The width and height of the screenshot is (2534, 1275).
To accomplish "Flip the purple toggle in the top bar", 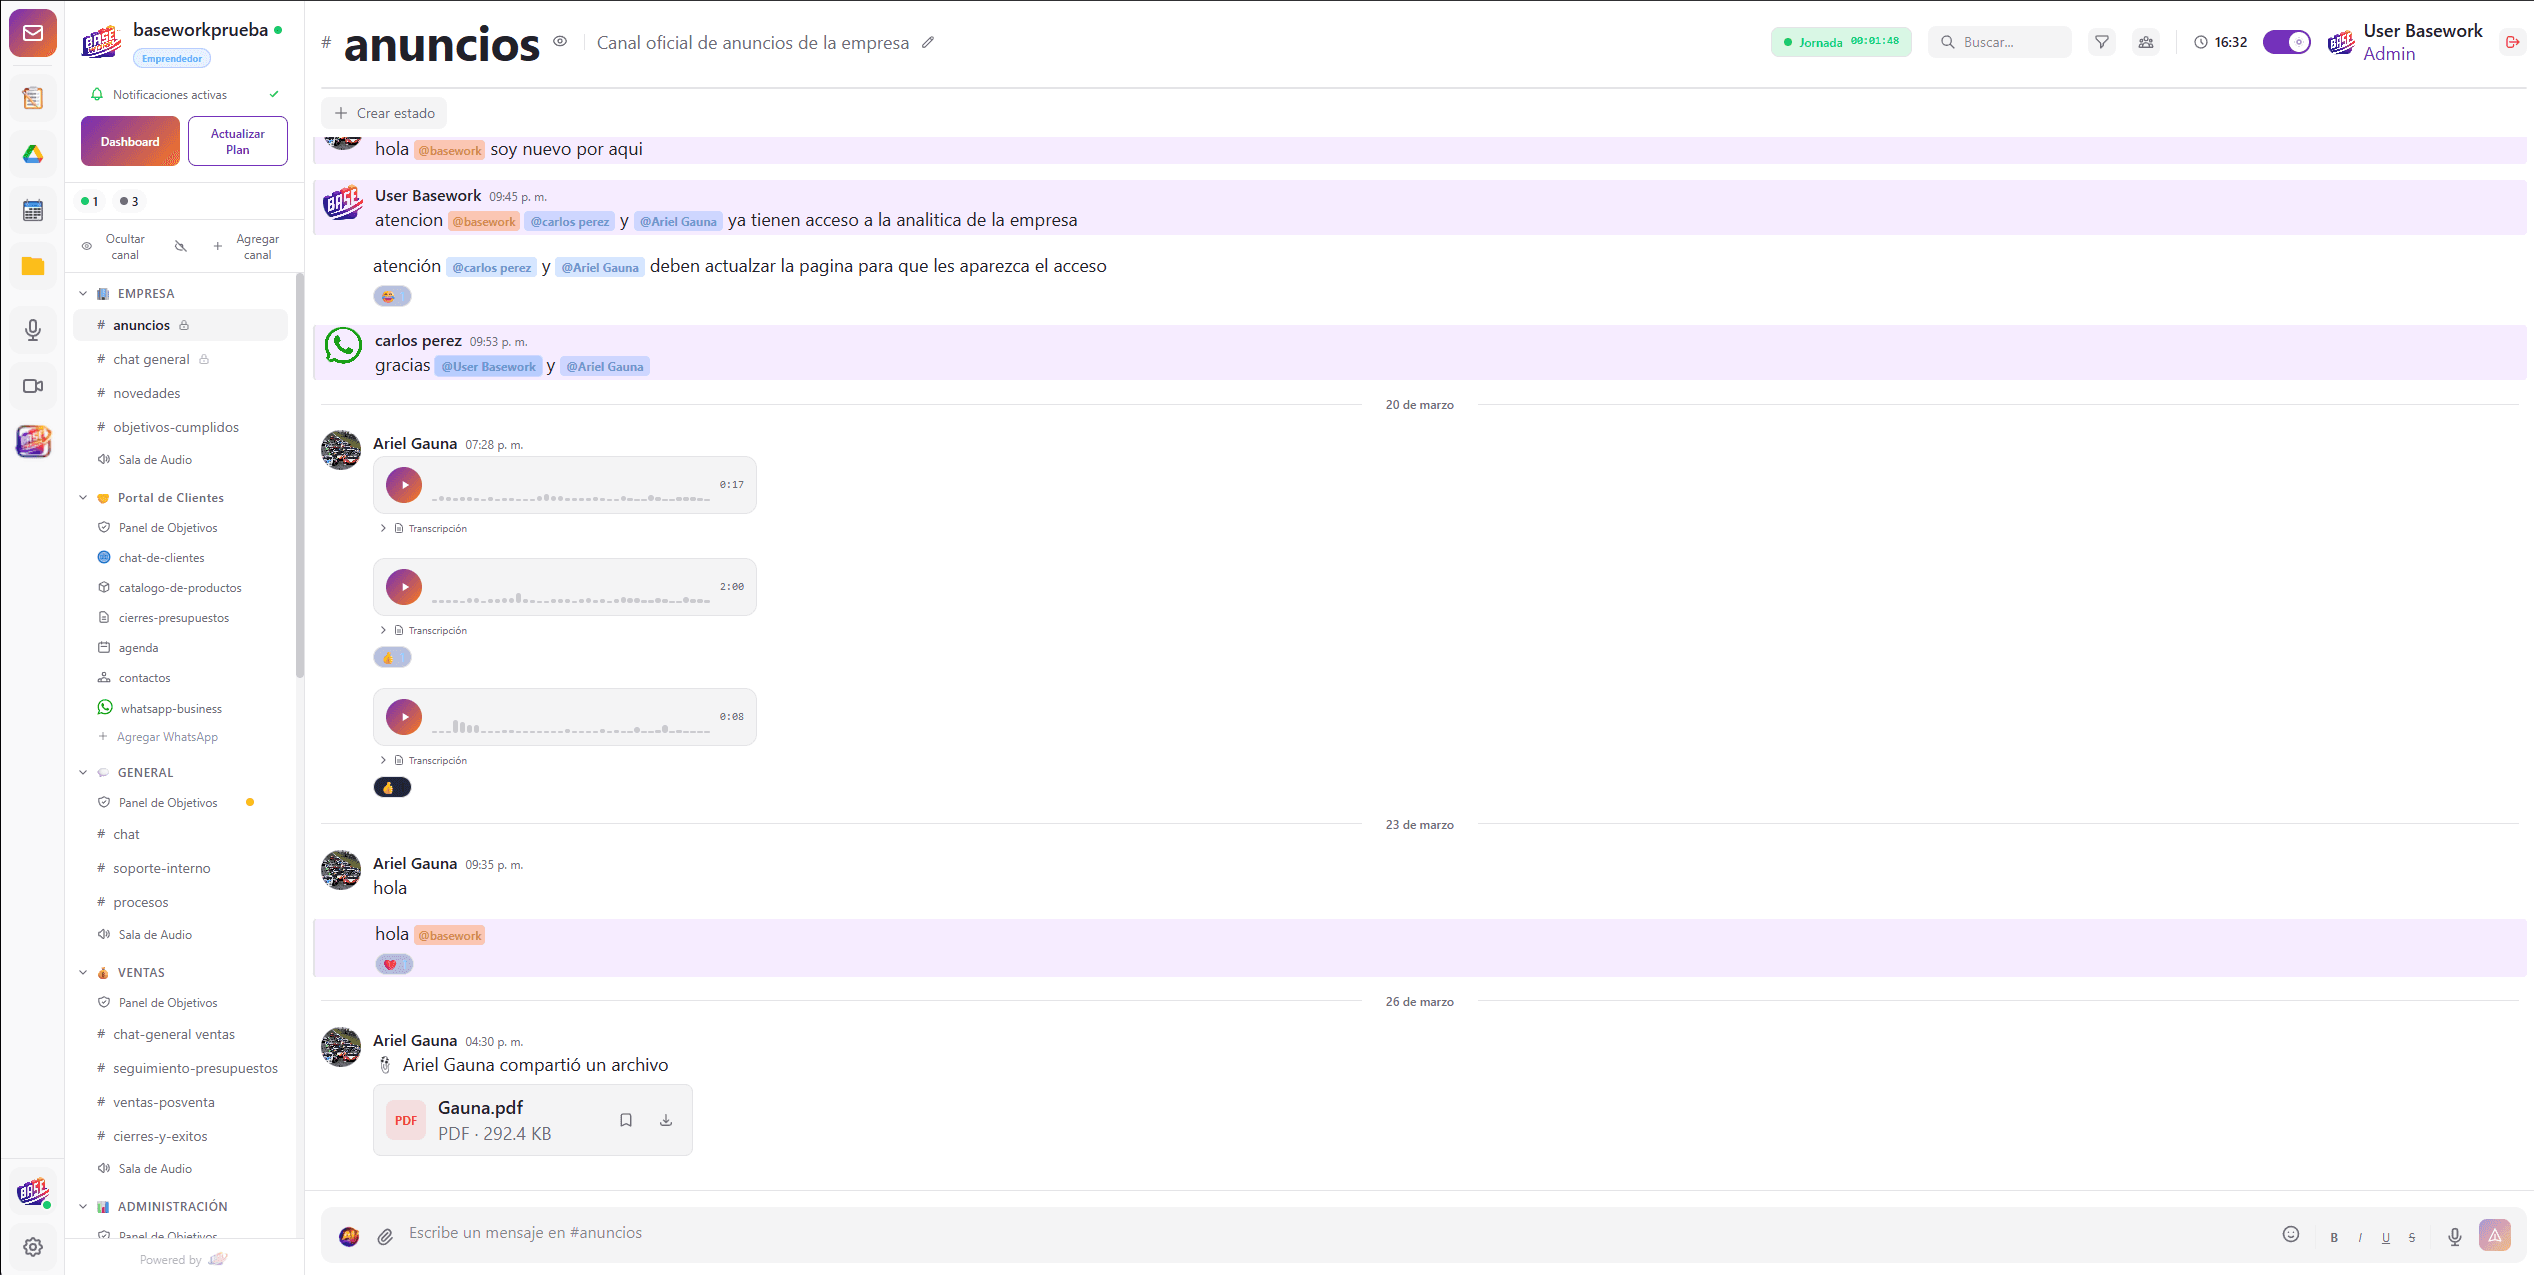I will [2287, 42].
